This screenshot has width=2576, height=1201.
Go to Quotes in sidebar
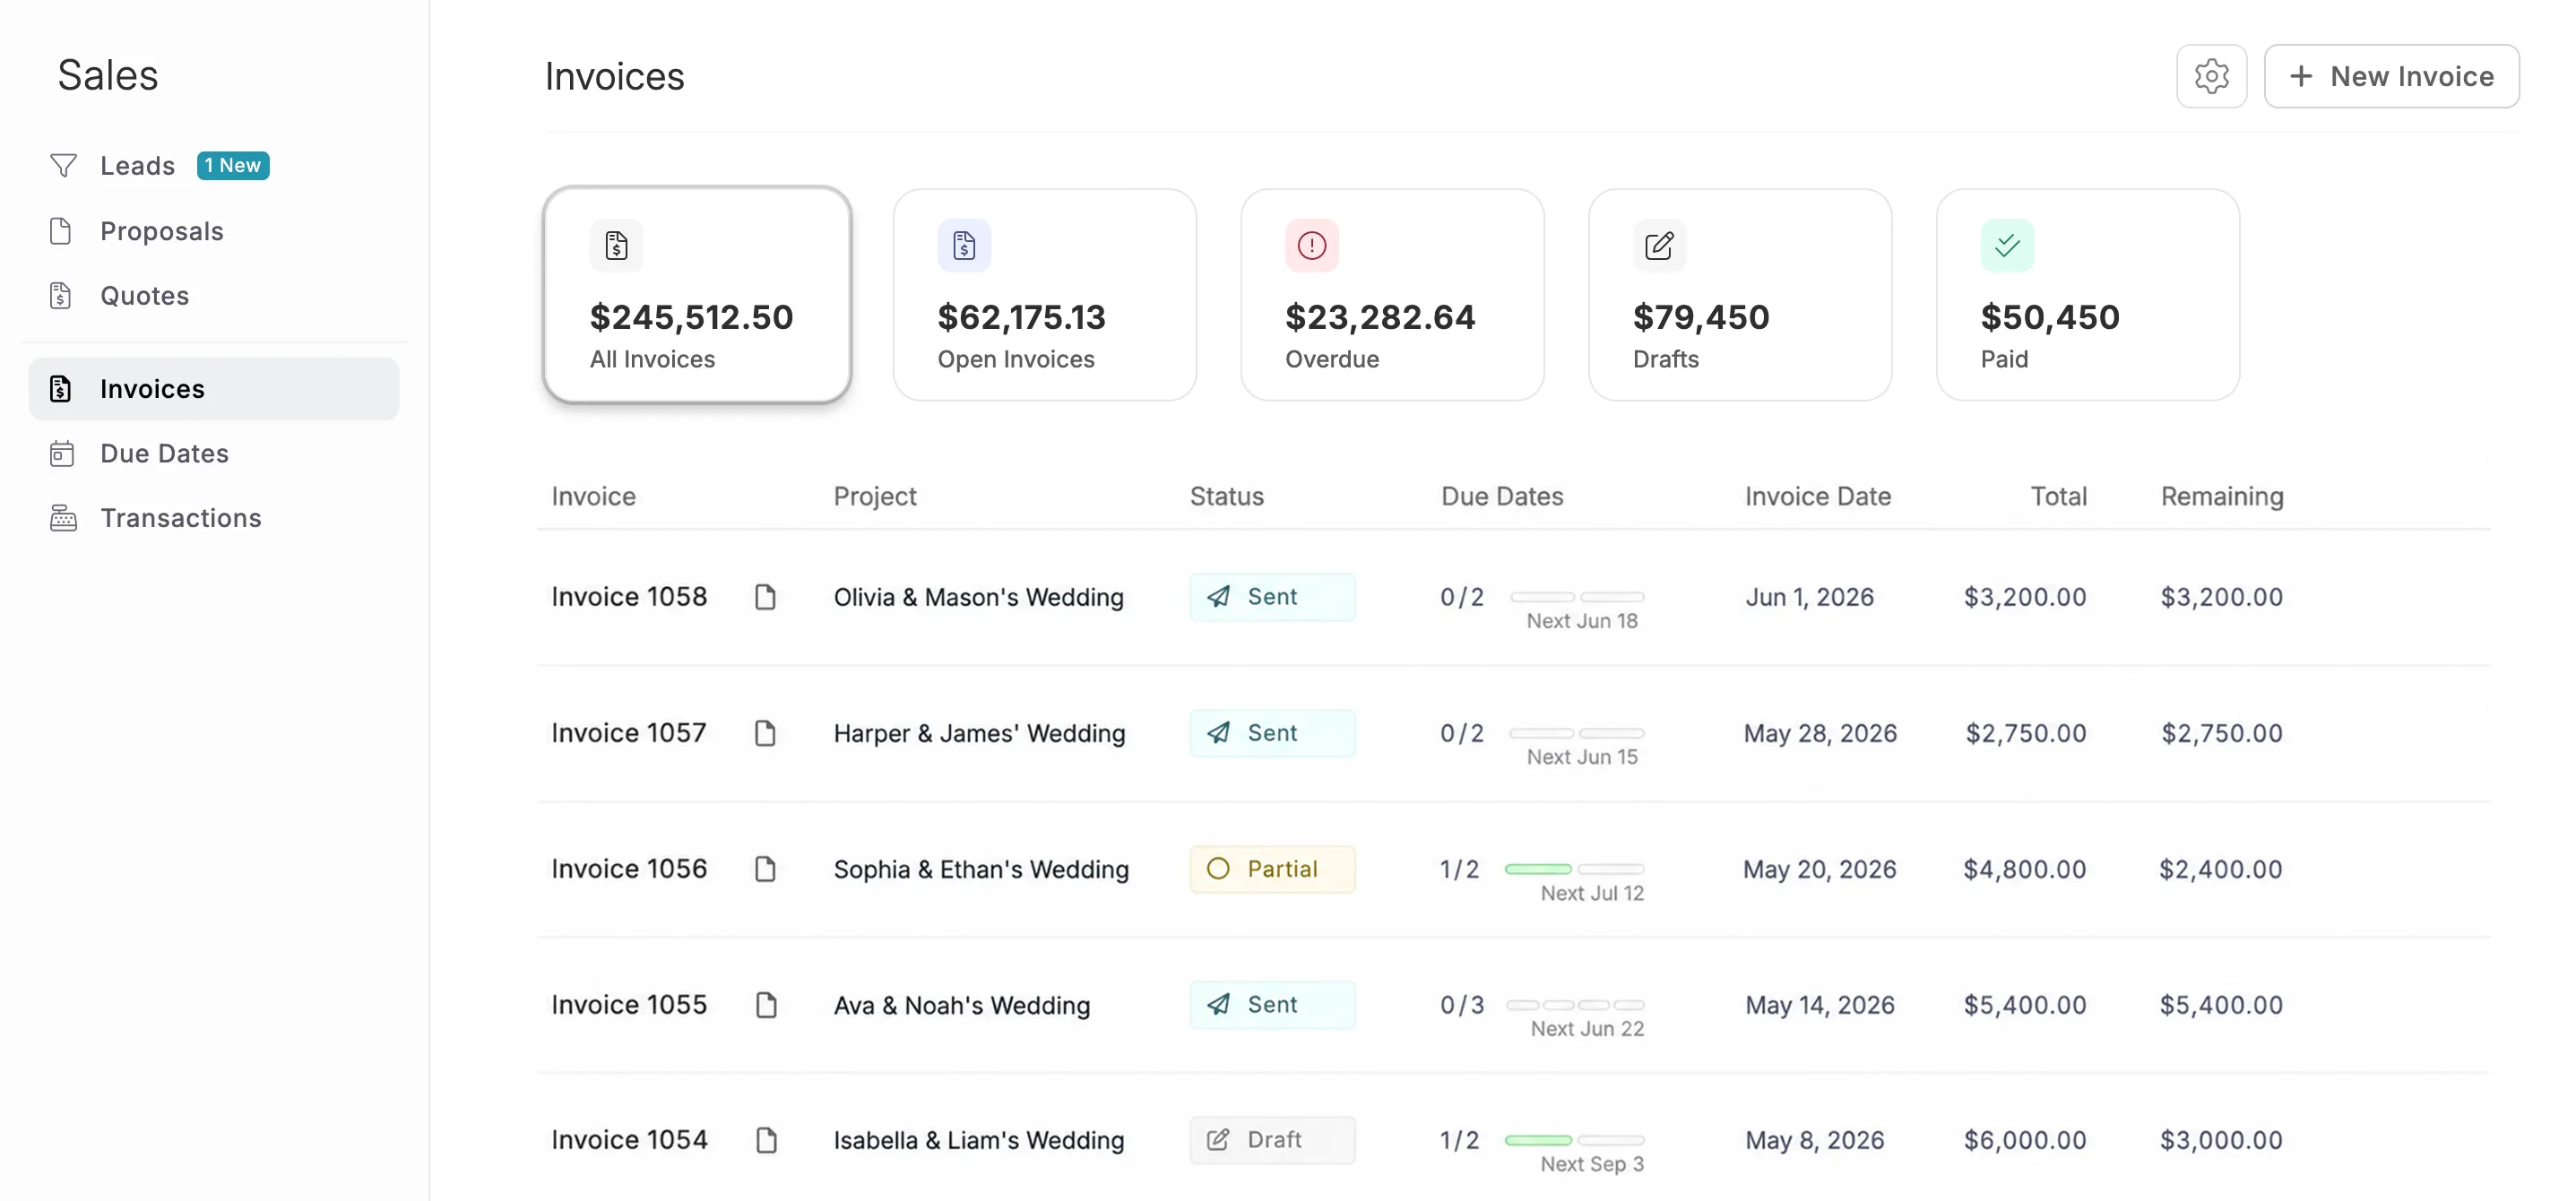[144, 296]
